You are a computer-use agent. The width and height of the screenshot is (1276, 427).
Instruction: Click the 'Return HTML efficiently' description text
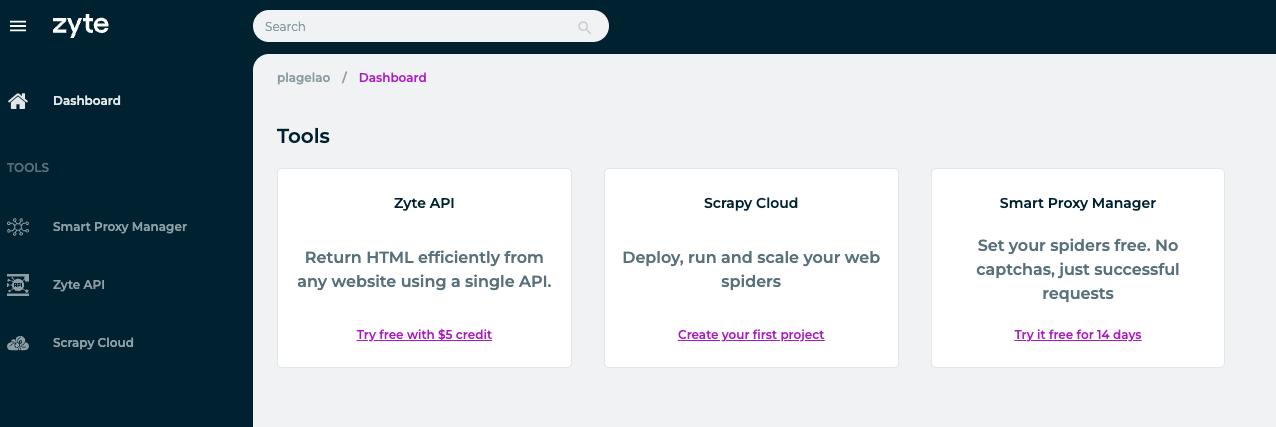click(424, 270)
